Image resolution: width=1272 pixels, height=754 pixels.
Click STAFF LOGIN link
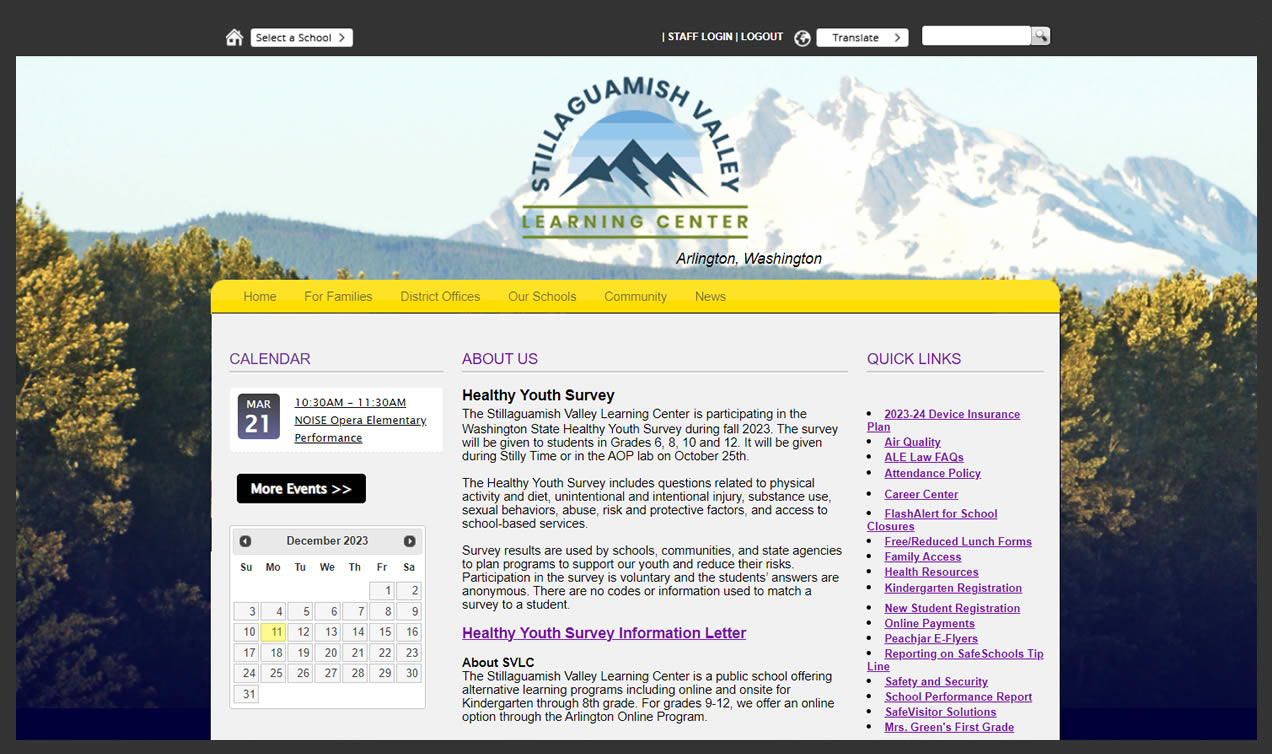(700, 36)
